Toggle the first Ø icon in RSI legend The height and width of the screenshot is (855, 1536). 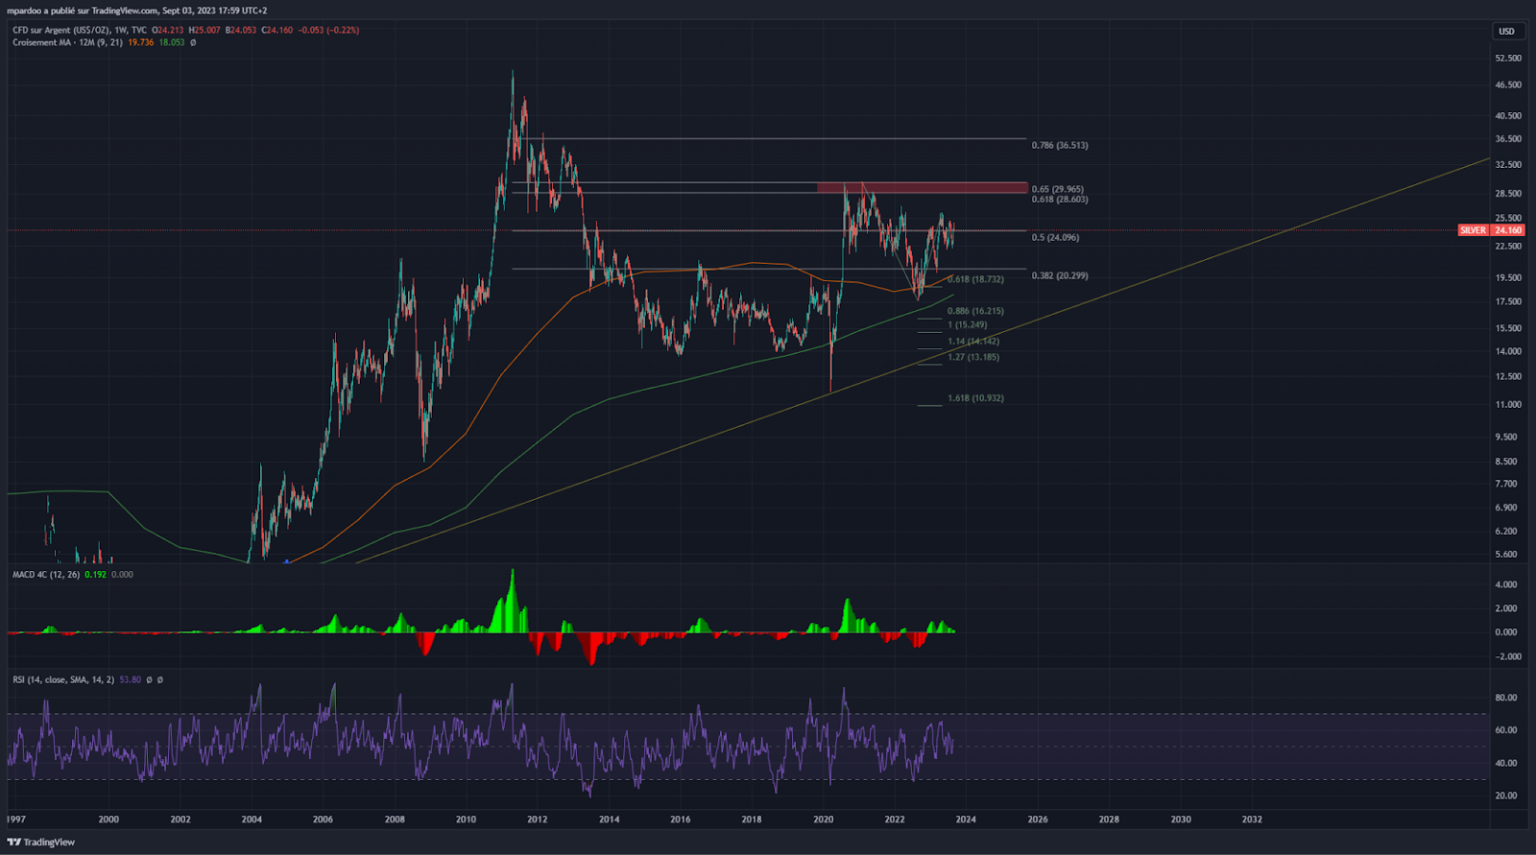[148, 678]
